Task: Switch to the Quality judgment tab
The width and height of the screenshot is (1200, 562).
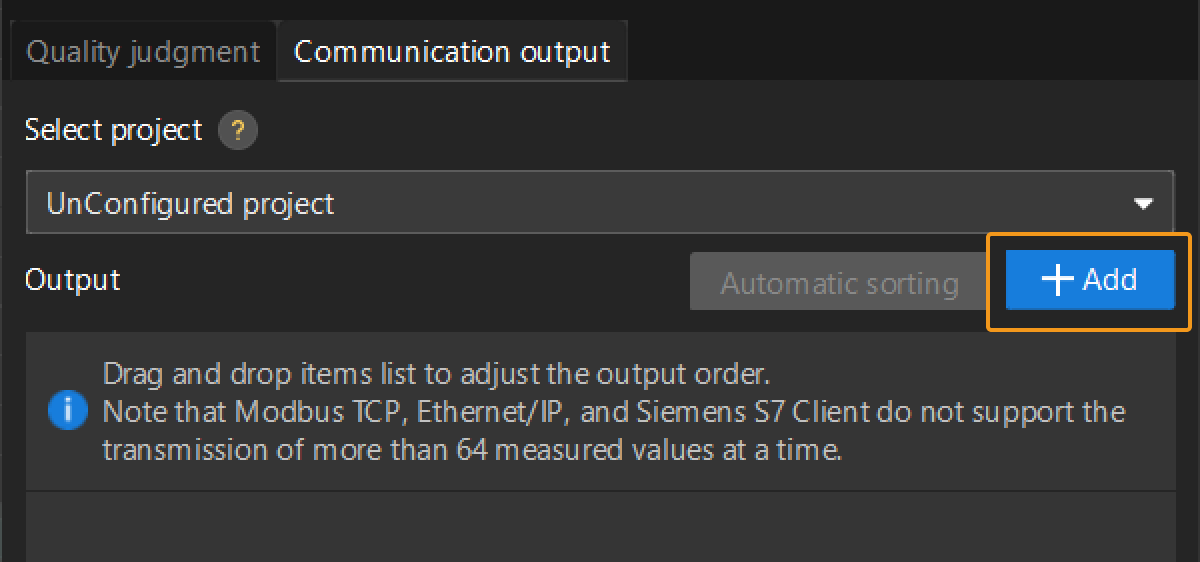Action: tap(143, 52)
